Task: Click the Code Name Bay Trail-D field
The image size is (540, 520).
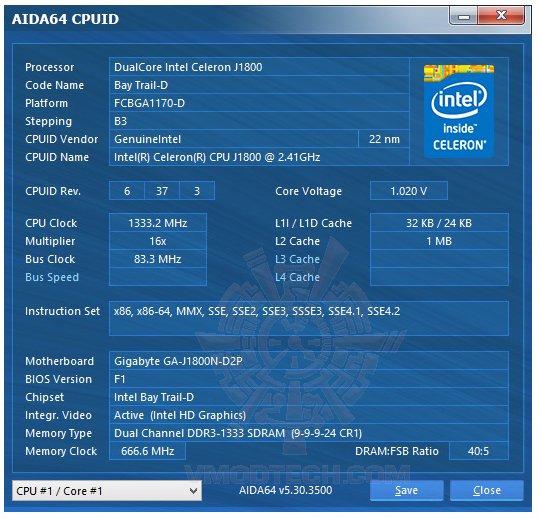Action: click(x=259, y=85)
